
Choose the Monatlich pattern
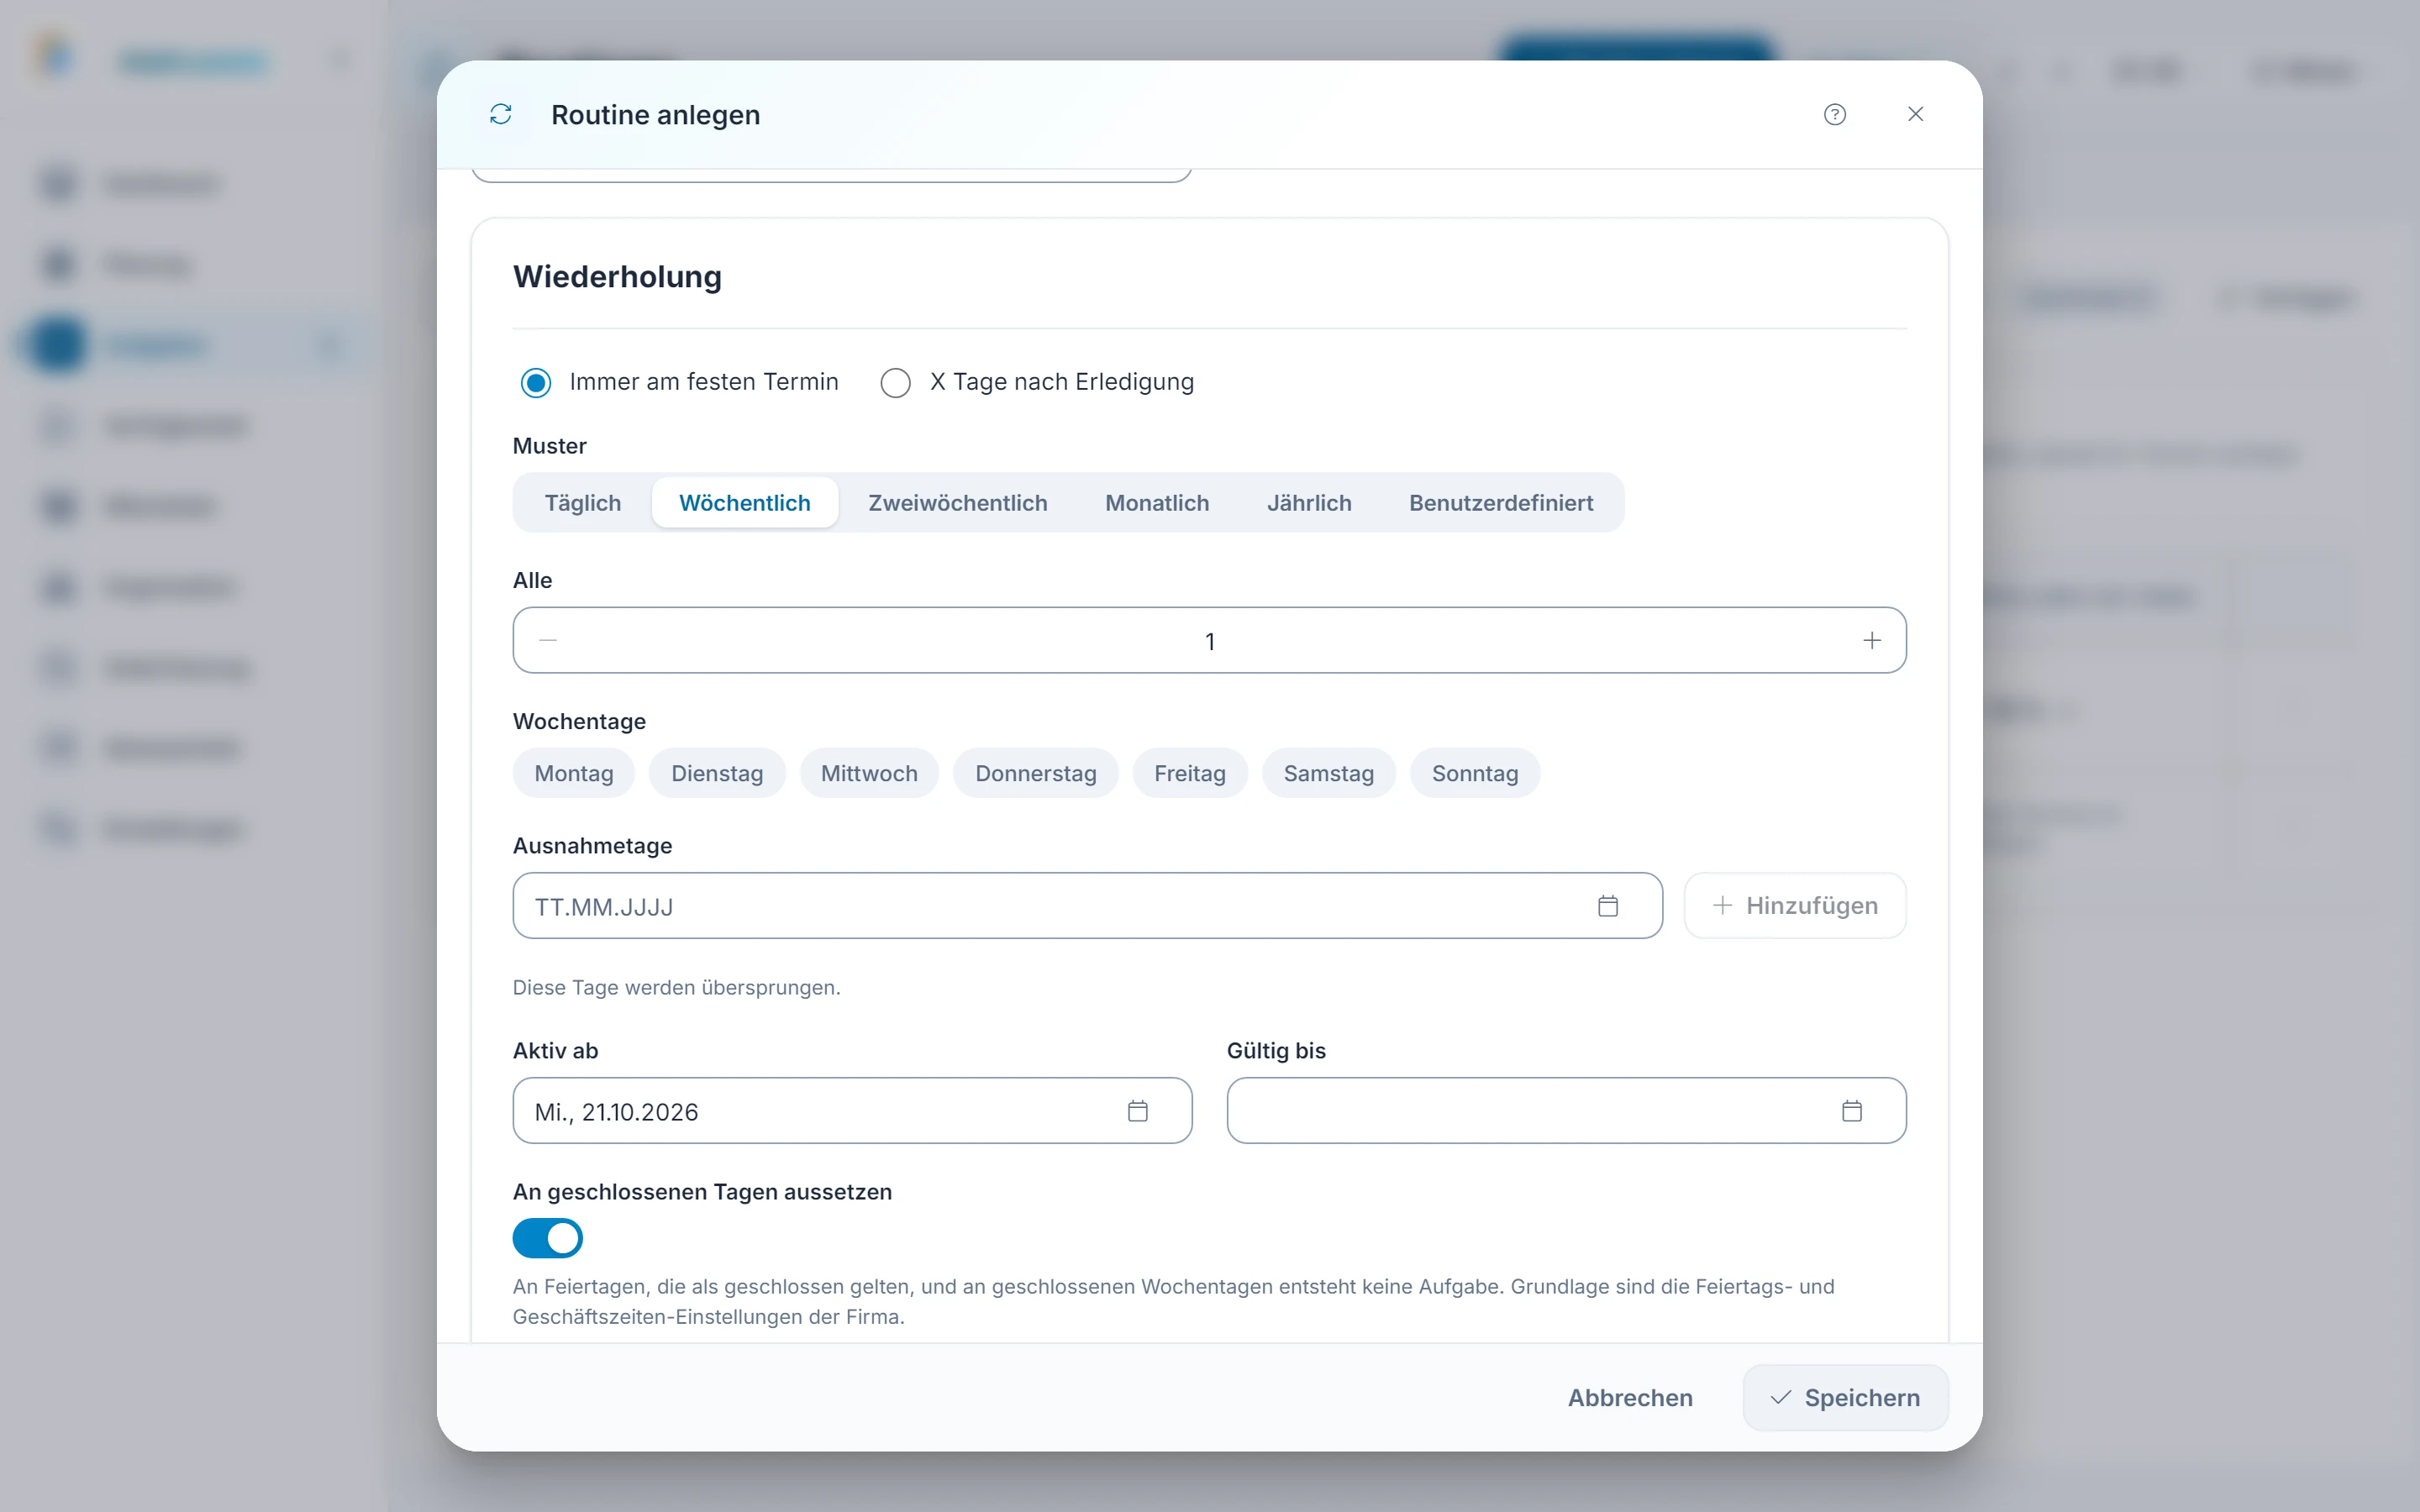[1157, 503]
